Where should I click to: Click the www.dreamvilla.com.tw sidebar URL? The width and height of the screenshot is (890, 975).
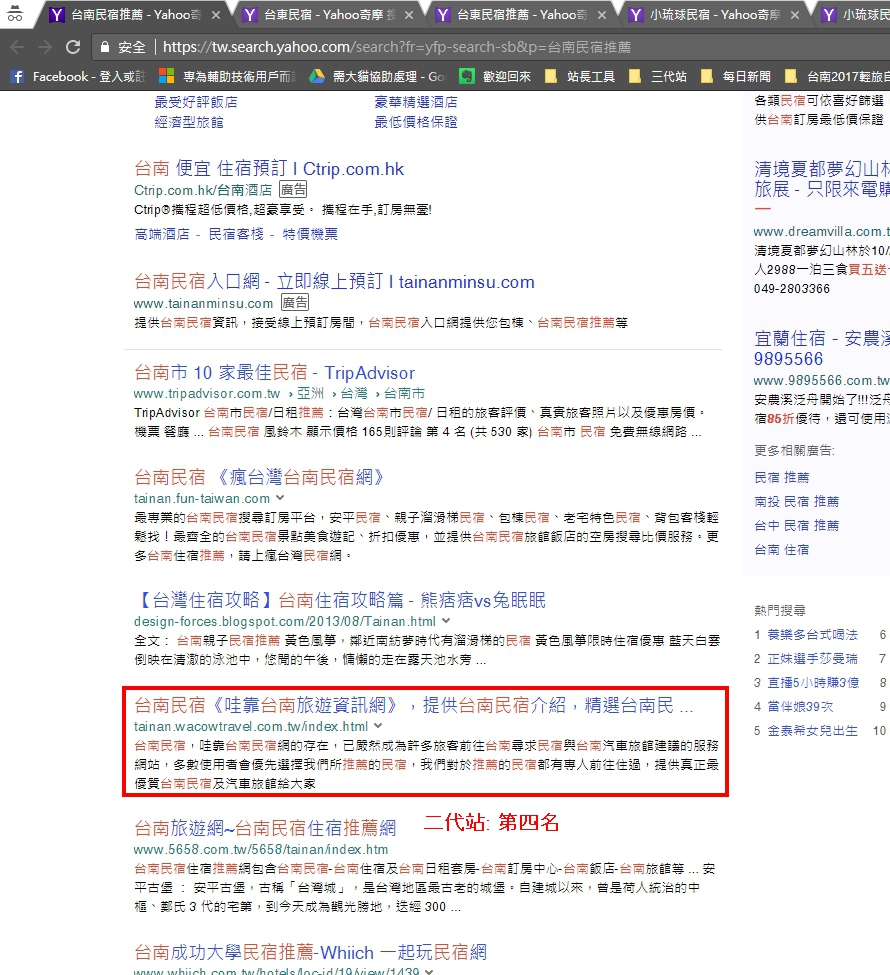[822, 231]
